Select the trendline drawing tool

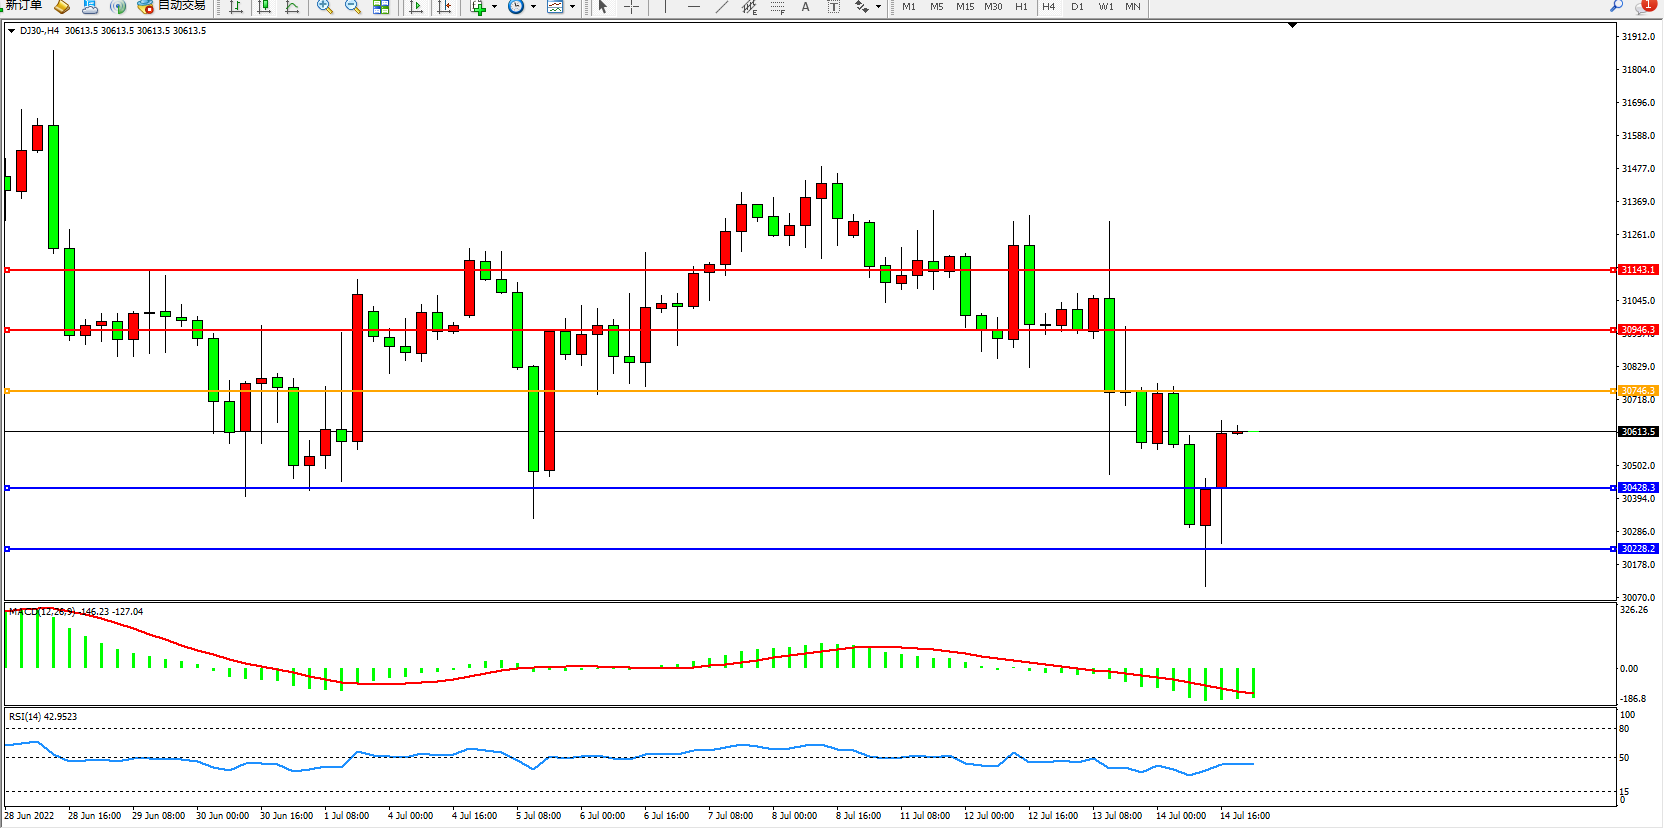(x=721, y=7)
